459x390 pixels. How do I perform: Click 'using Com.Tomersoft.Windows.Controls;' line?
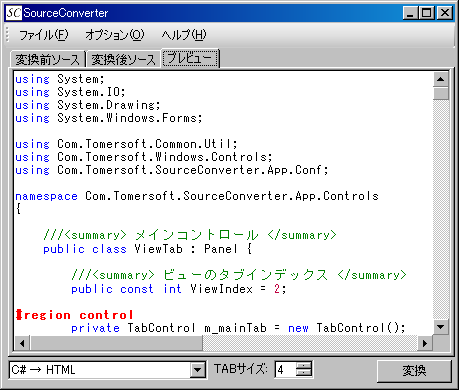[144, 157]
